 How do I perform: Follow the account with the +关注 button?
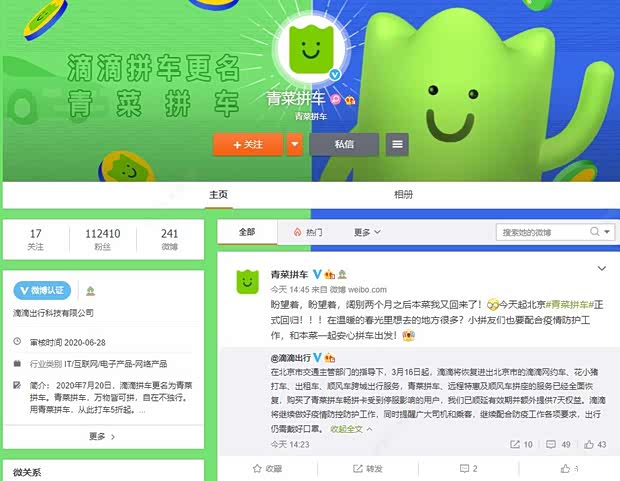point(248,144)
